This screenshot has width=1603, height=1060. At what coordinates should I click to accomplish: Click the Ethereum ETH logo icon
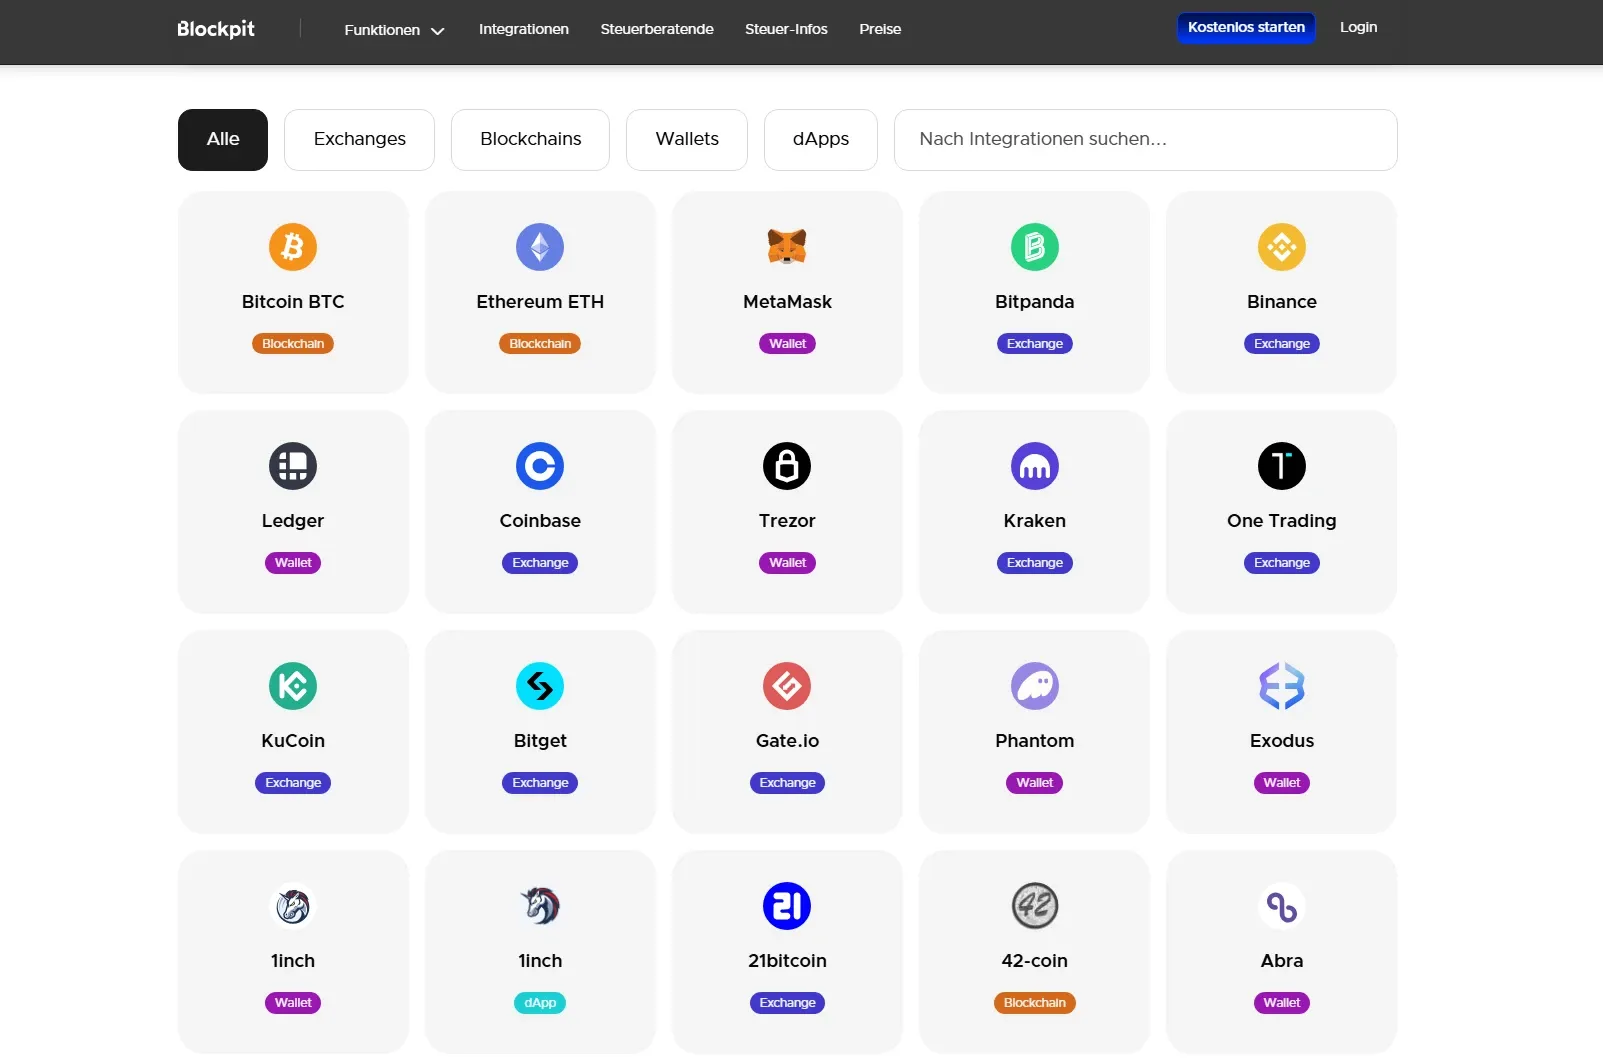(x=540, y=247)
